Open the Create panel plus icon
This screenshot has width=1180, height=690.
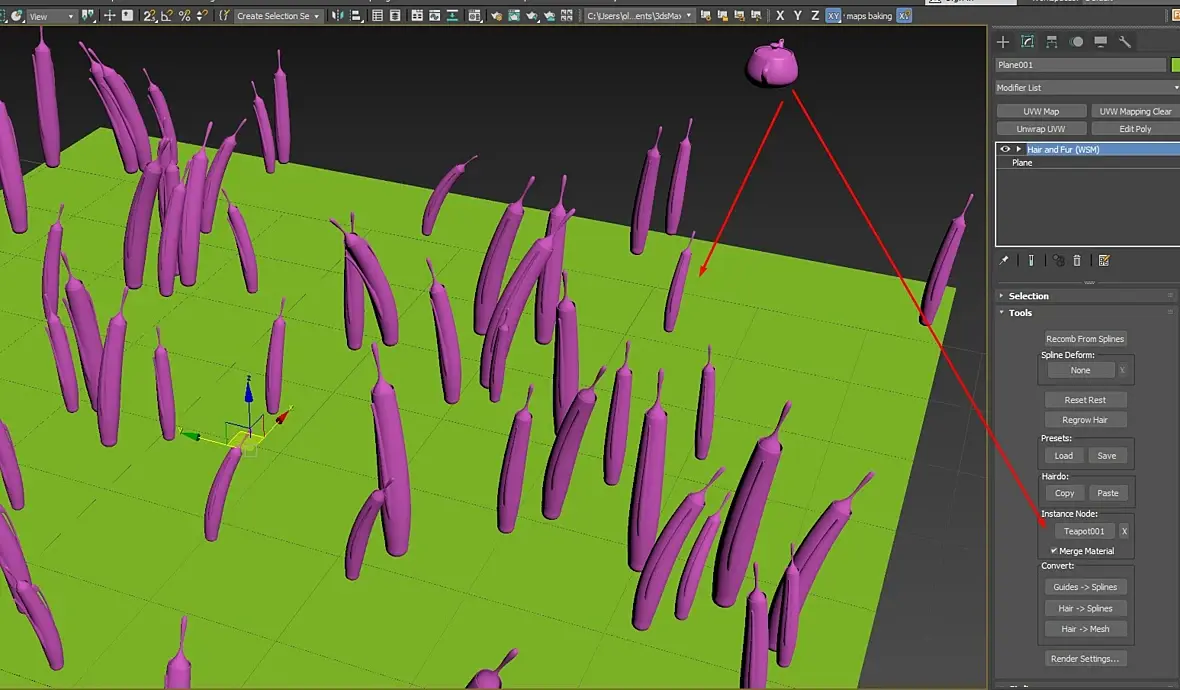1003,42
